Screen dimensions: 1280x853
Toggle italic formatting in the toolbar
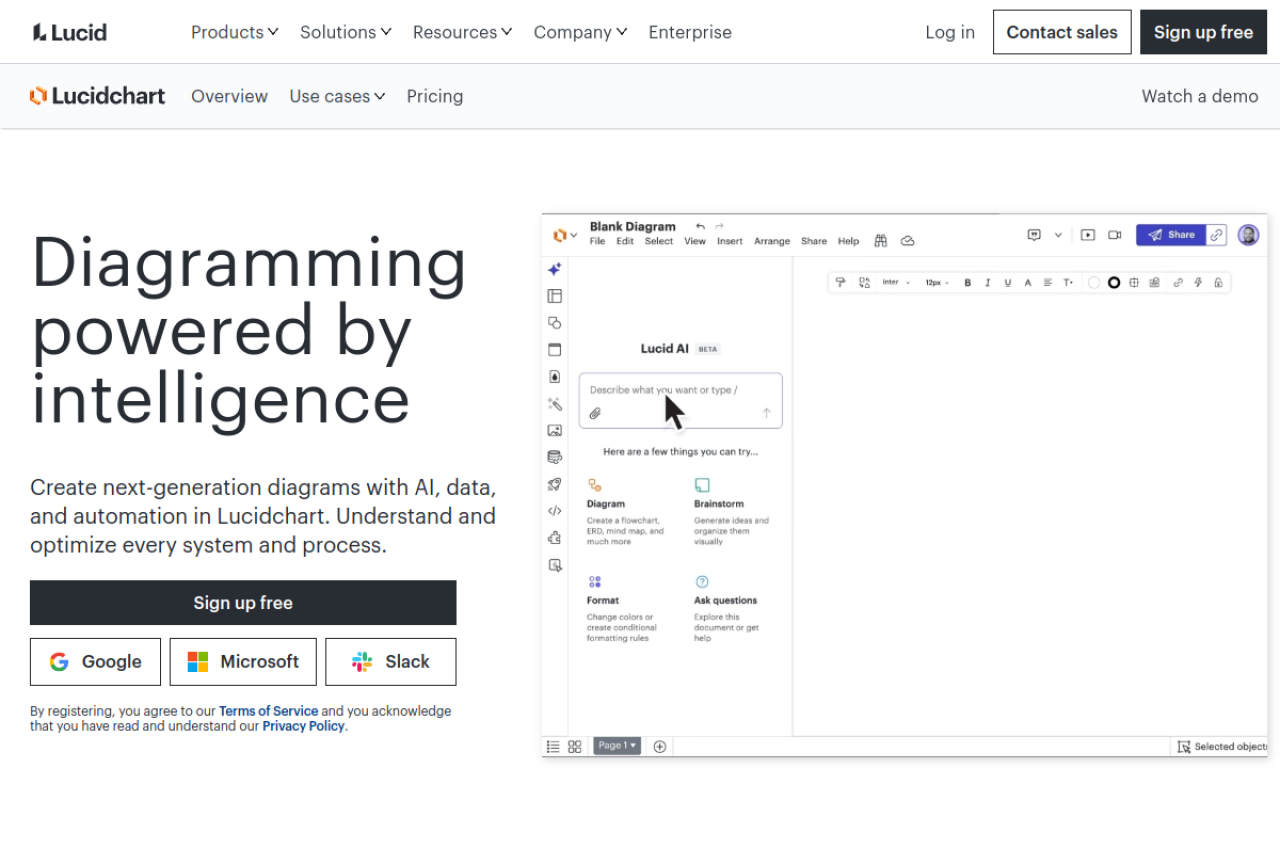[x=987, y=283]
